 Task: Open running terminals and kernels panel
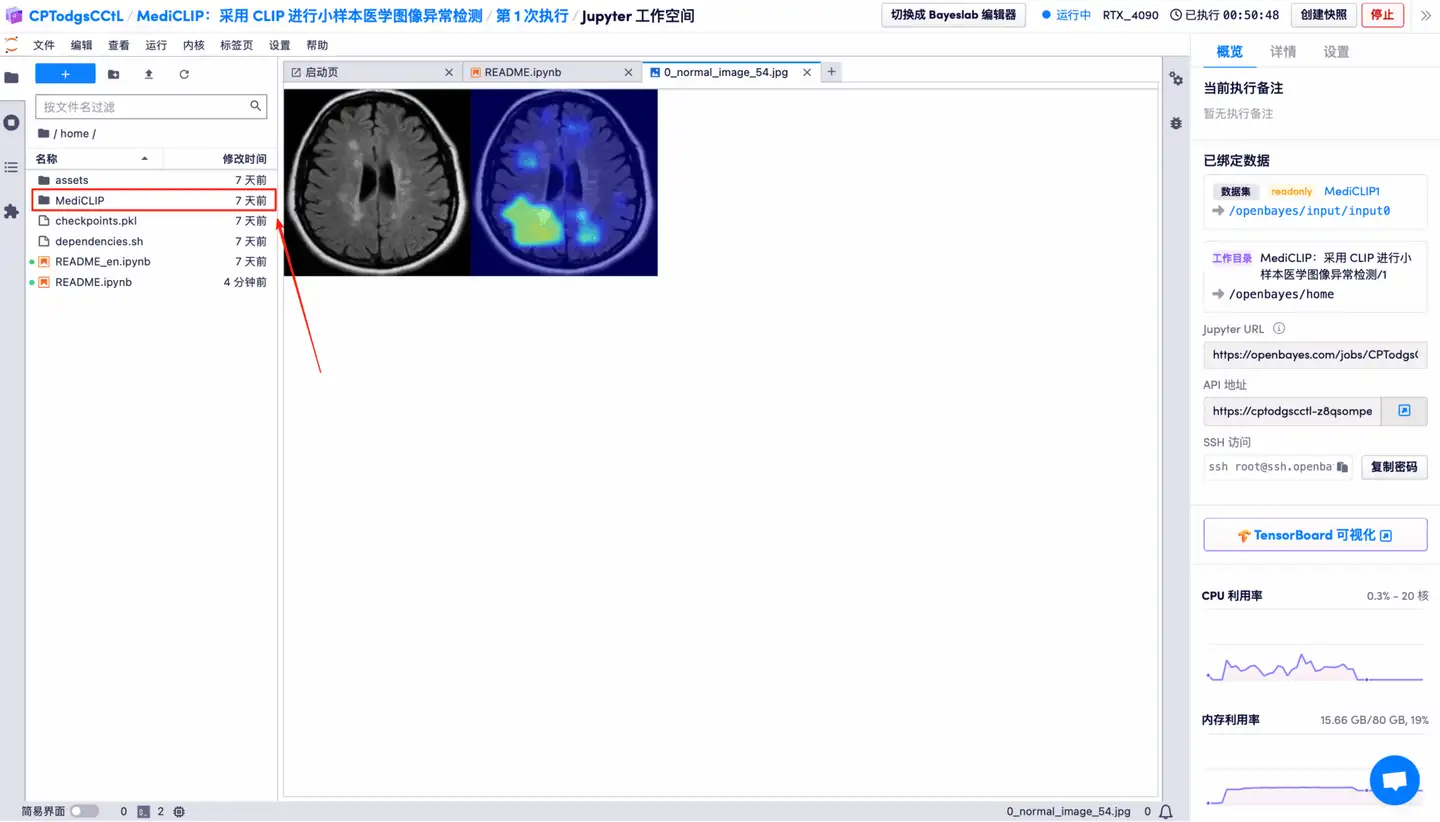[12, 122]
